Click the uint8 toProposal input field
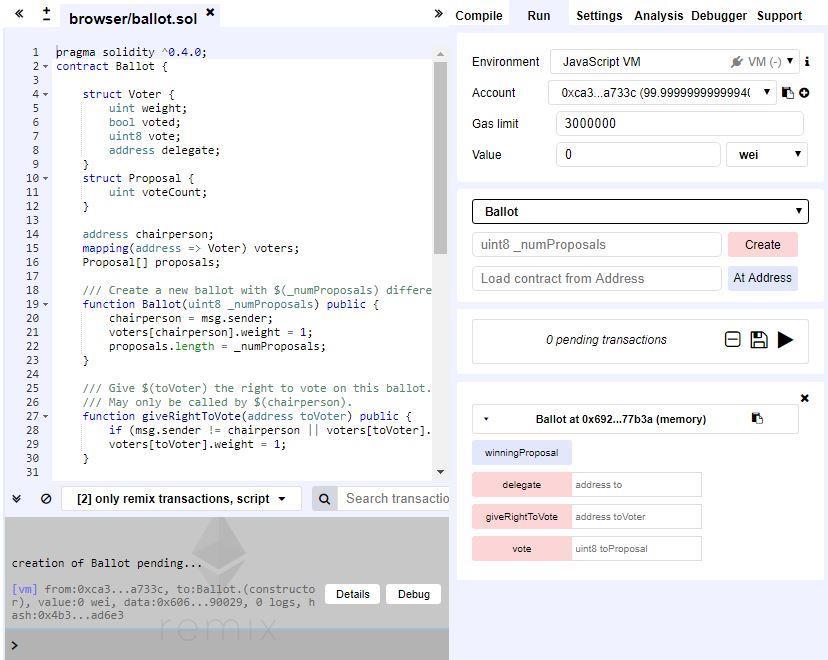Image resolution: width=828 pixels, height=660 pixels. pos(636,549)
